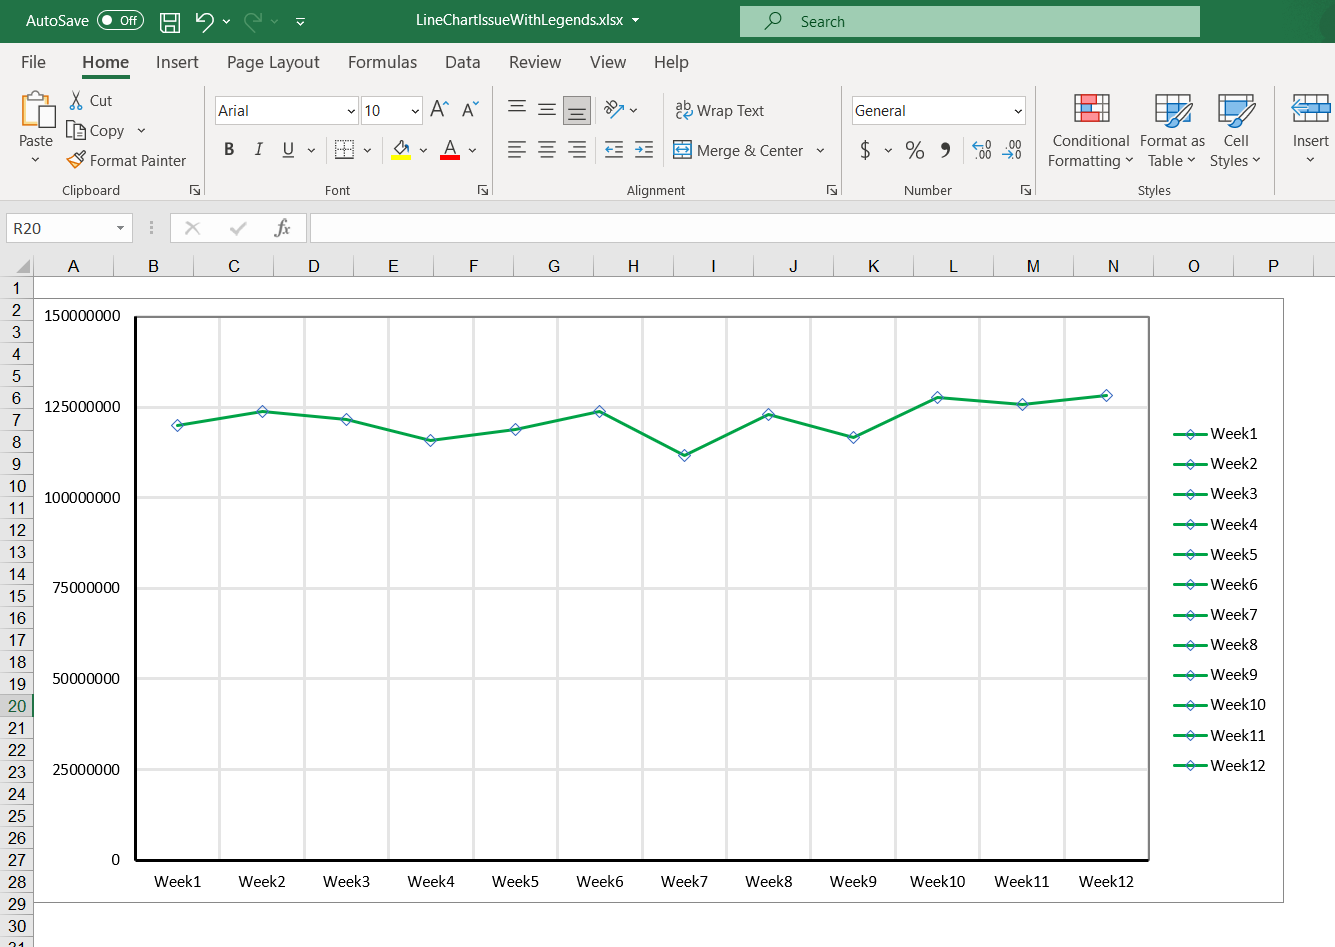The width and height of the screenshot is (1335, 947).
Task: Align text right
Action: coord(577,150)
